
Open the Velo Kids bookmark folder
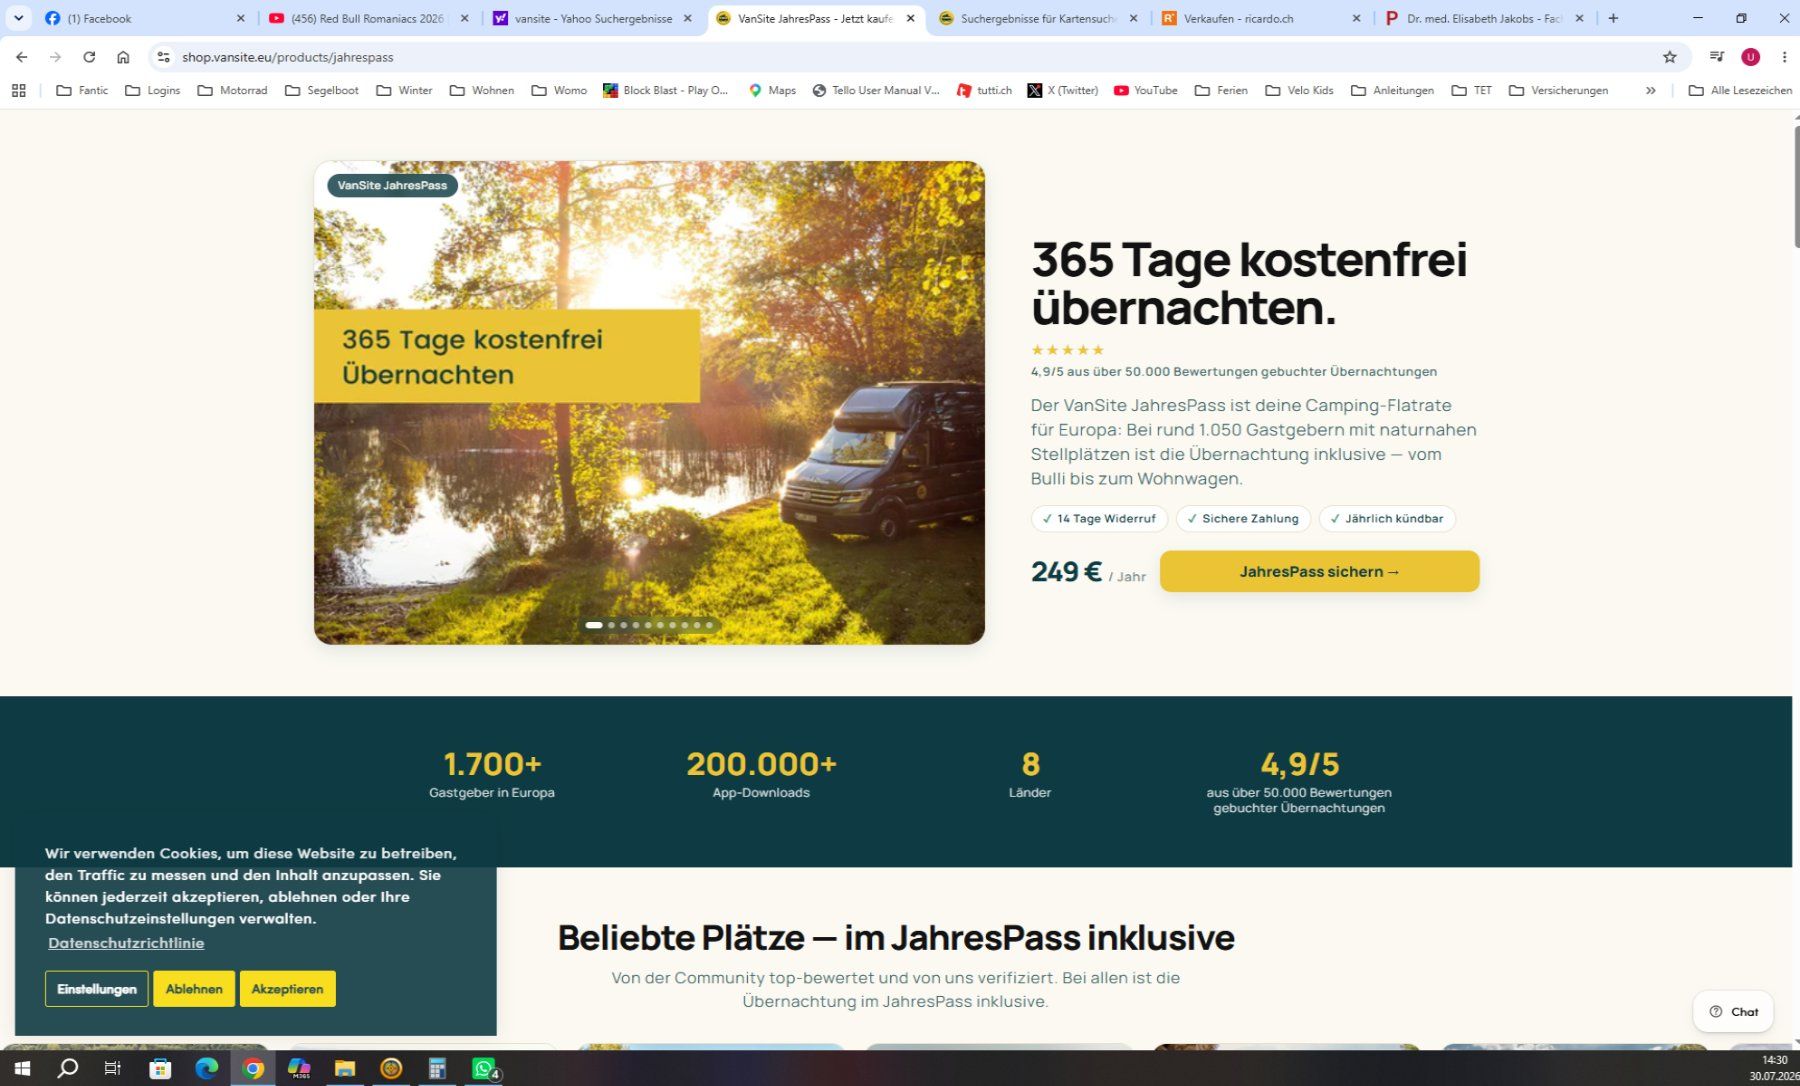coord(1299,90)
